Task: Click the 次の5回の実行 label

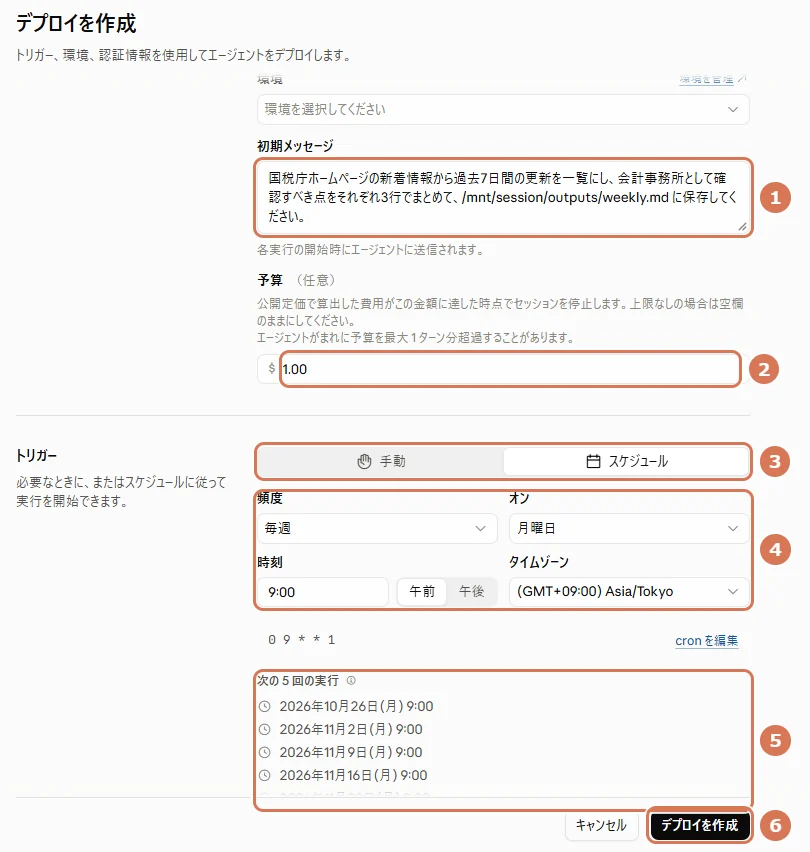Action: [x=298, y=680]
